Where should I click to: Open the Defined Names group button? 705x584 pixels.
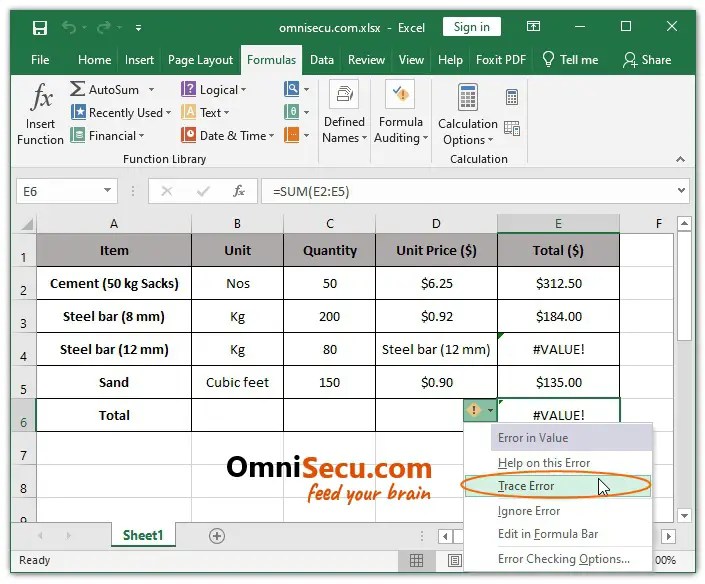344,112
